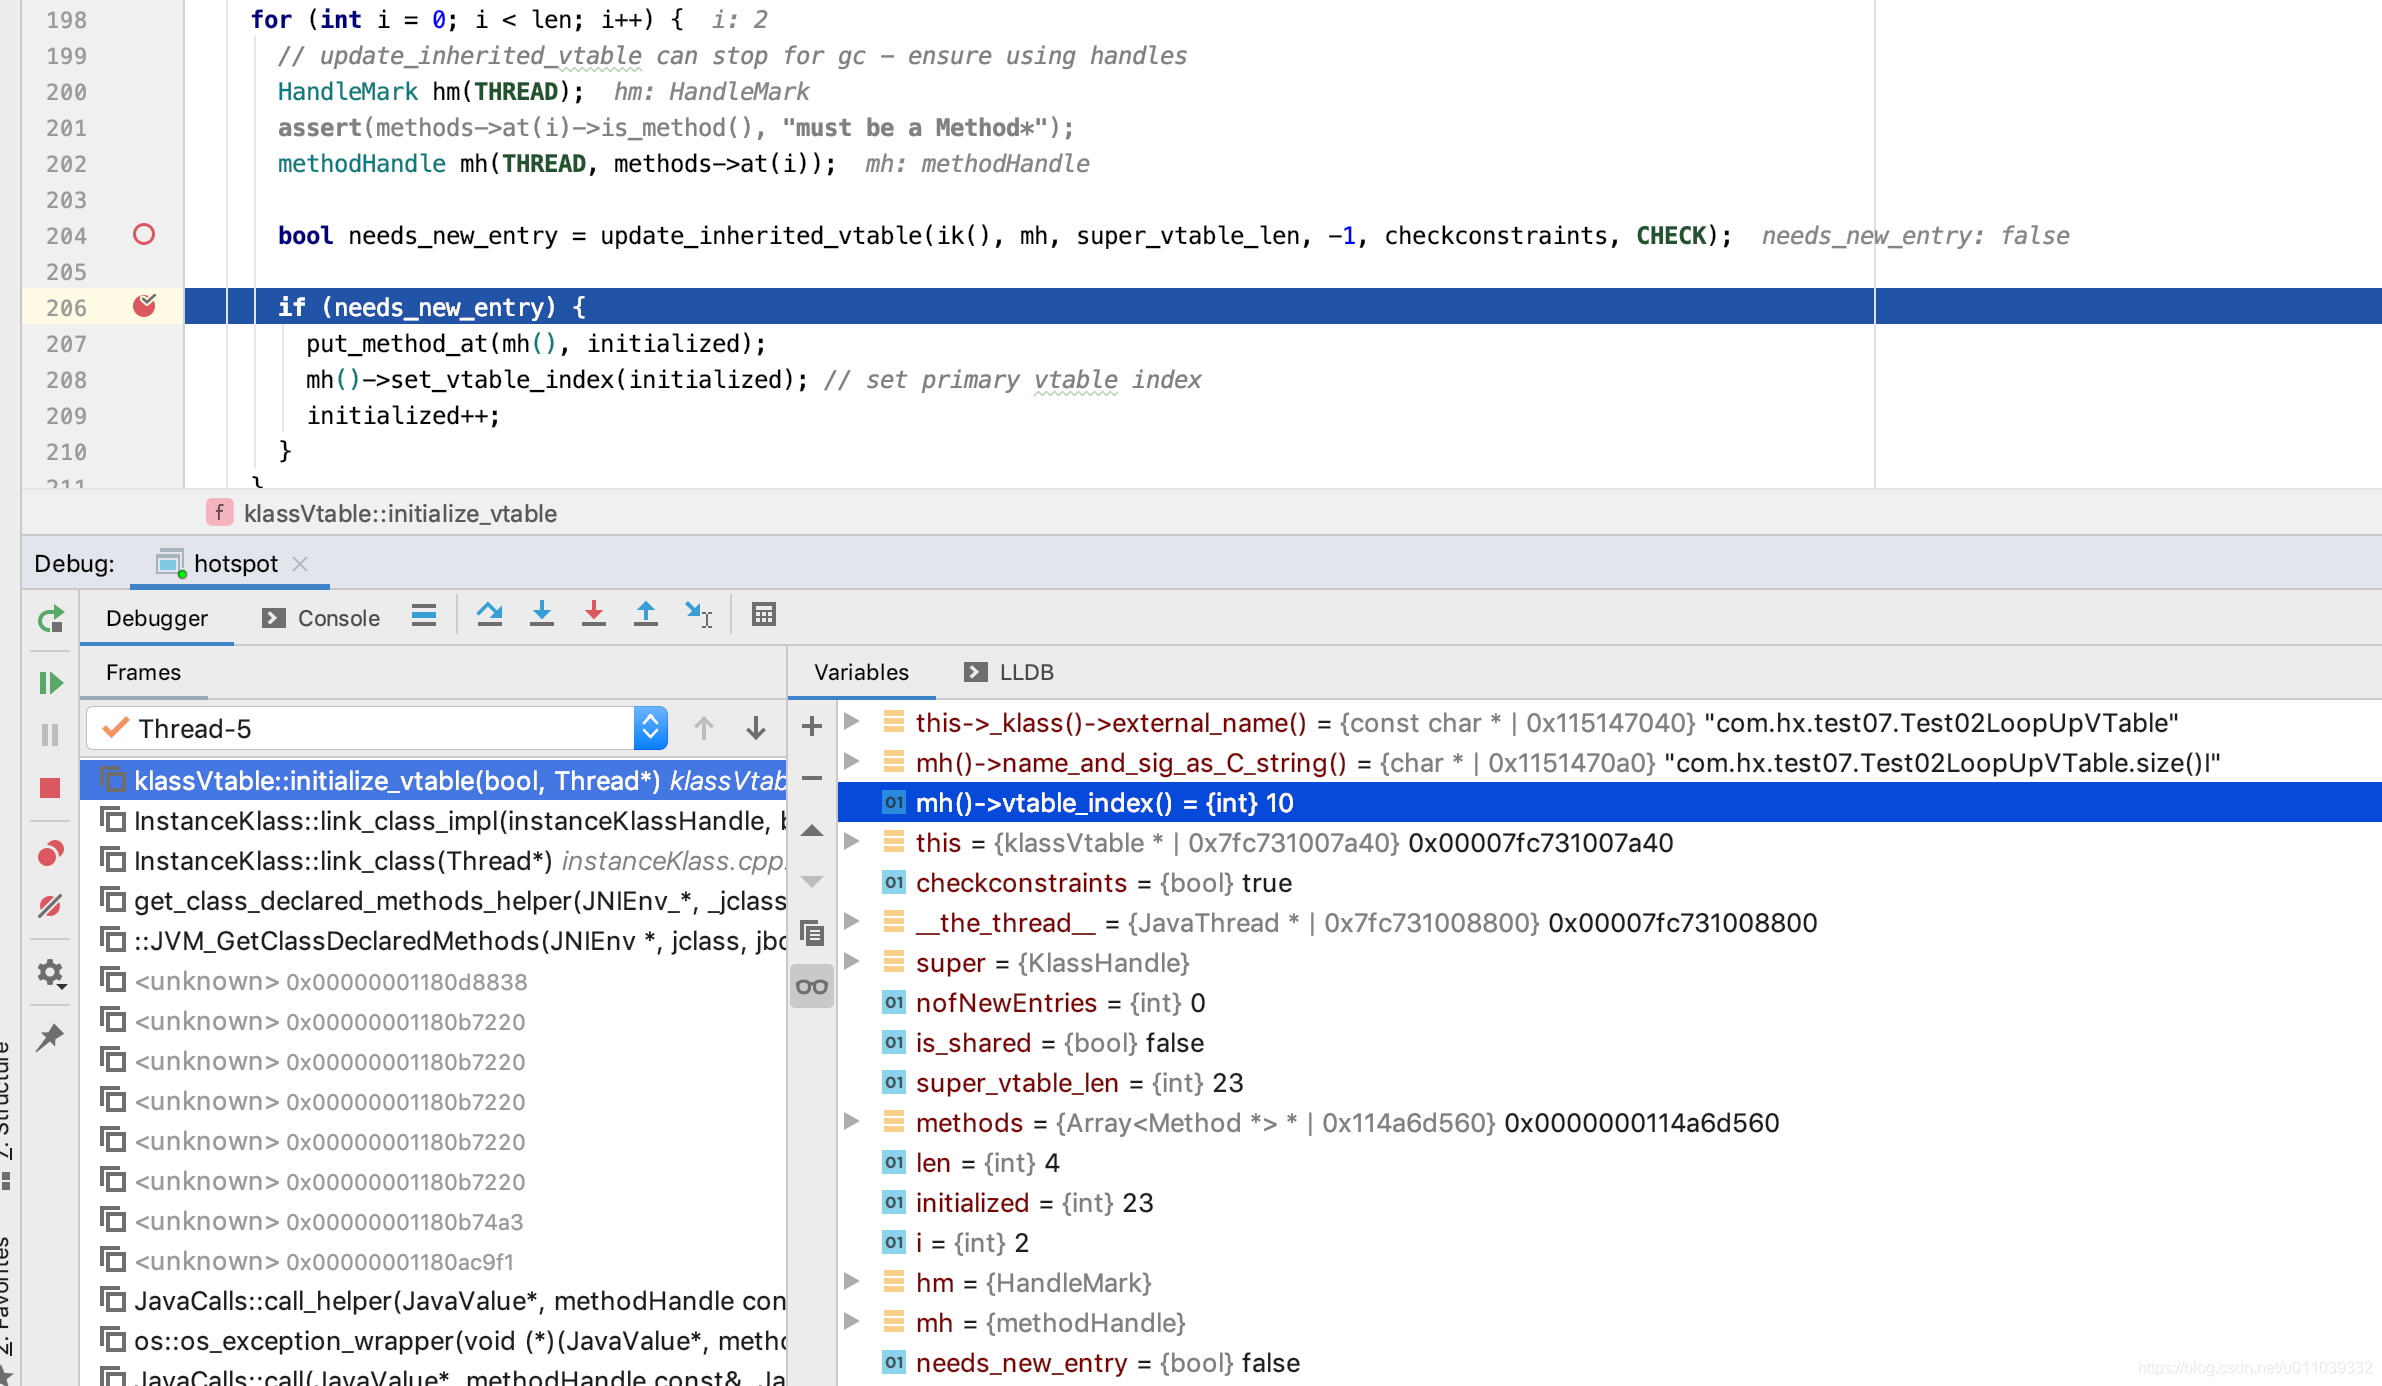Open the Thread-5 thread selector dropdown
Image resolution: width=2382 pixels, height=1386 pixels.
point(650,728)
